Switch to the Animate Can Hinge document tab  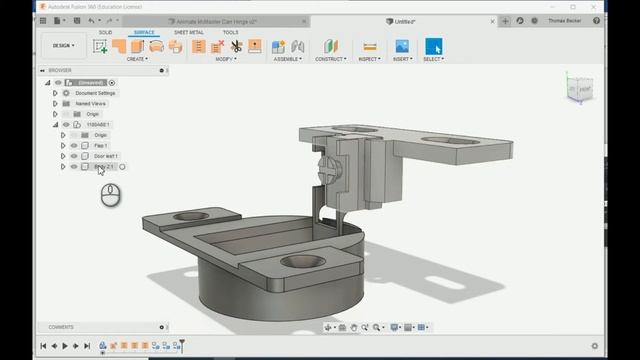(216, 21)
